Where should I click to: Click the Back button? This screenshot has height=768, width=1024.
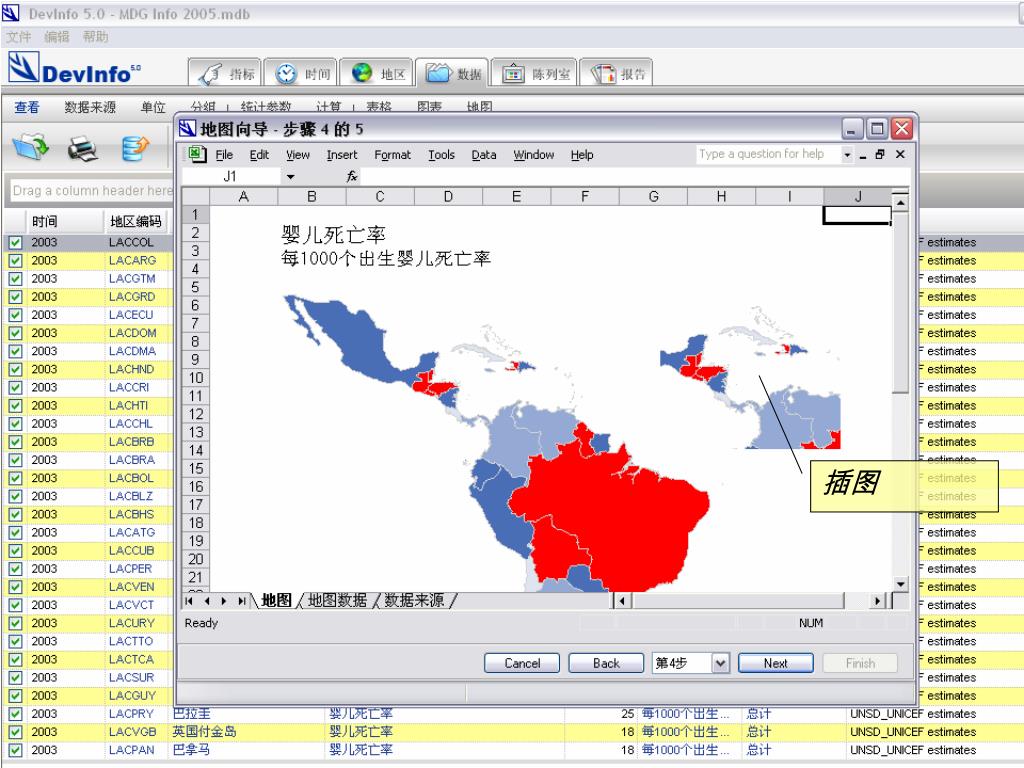606,664
